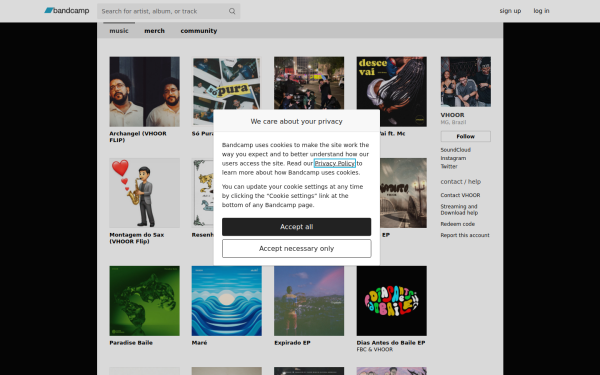600x375 pixels.
Task: Click the Montagem do Sax (VHOOR Flip) title
Action: click(137, 238)
